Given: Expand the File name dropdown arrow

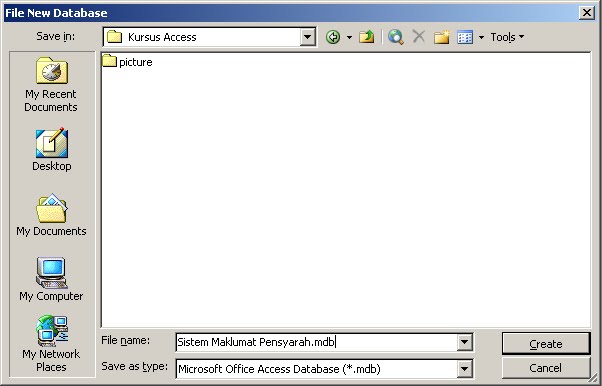Looking at the screenshot, I should 465,342.
